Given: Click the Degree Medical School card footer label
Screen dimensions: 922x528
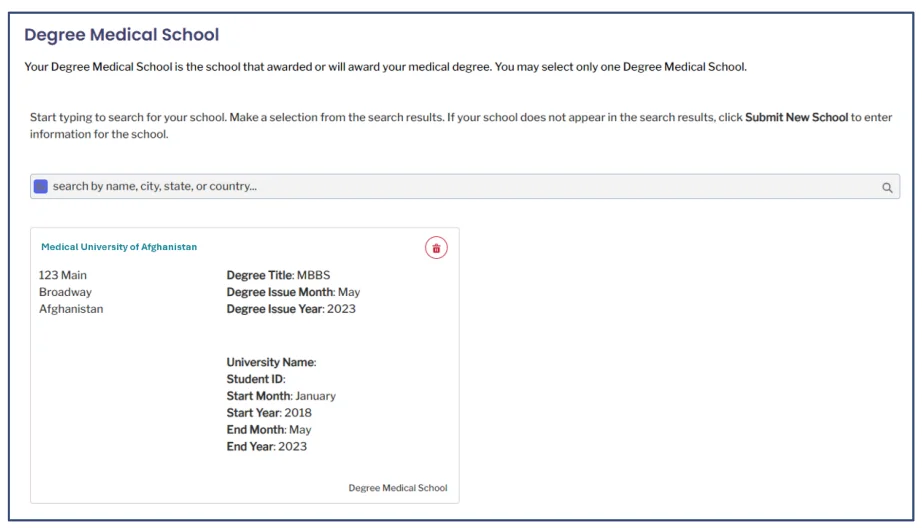Looking at the screenshot, I should tap(397, 488).
